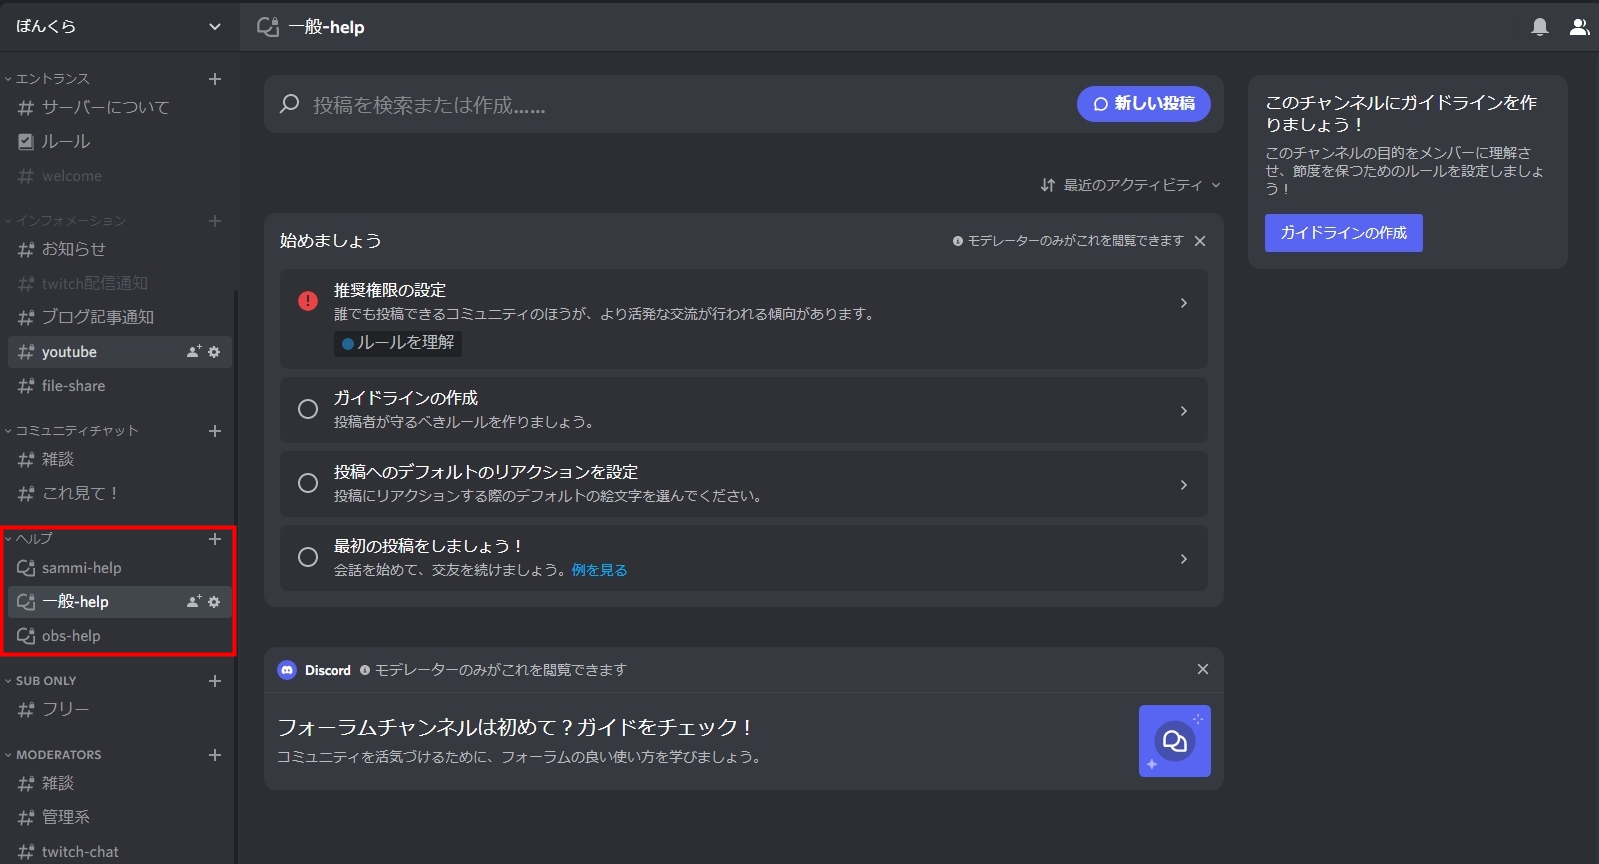Screen dimensions: 1599x864
Task: Click the Discord logo avatar
Action: point(287,670)
